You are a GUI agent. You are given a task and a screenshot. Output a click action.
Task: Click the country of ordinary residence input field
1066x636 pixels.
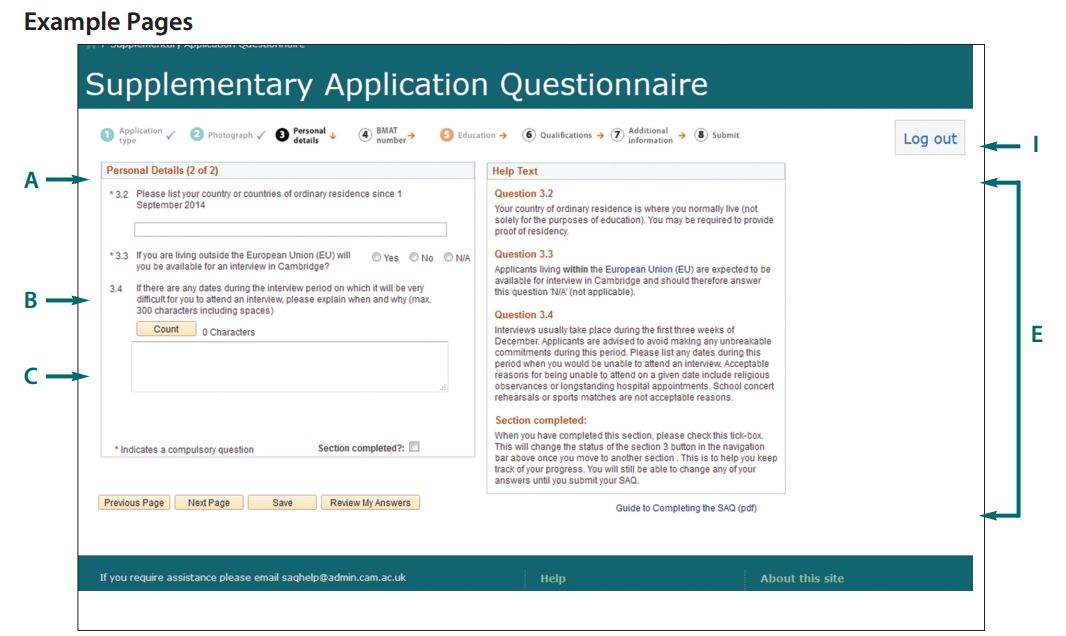click(x=290, y=230)
